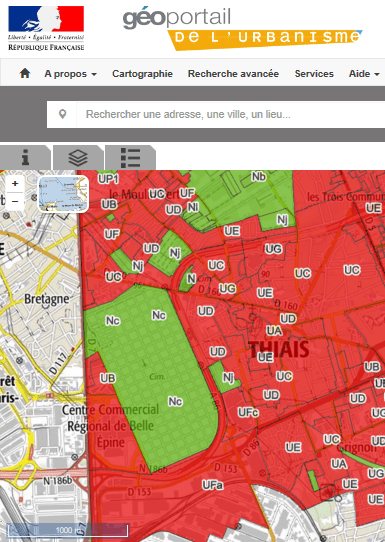Focus the address search field

(232, 114)
